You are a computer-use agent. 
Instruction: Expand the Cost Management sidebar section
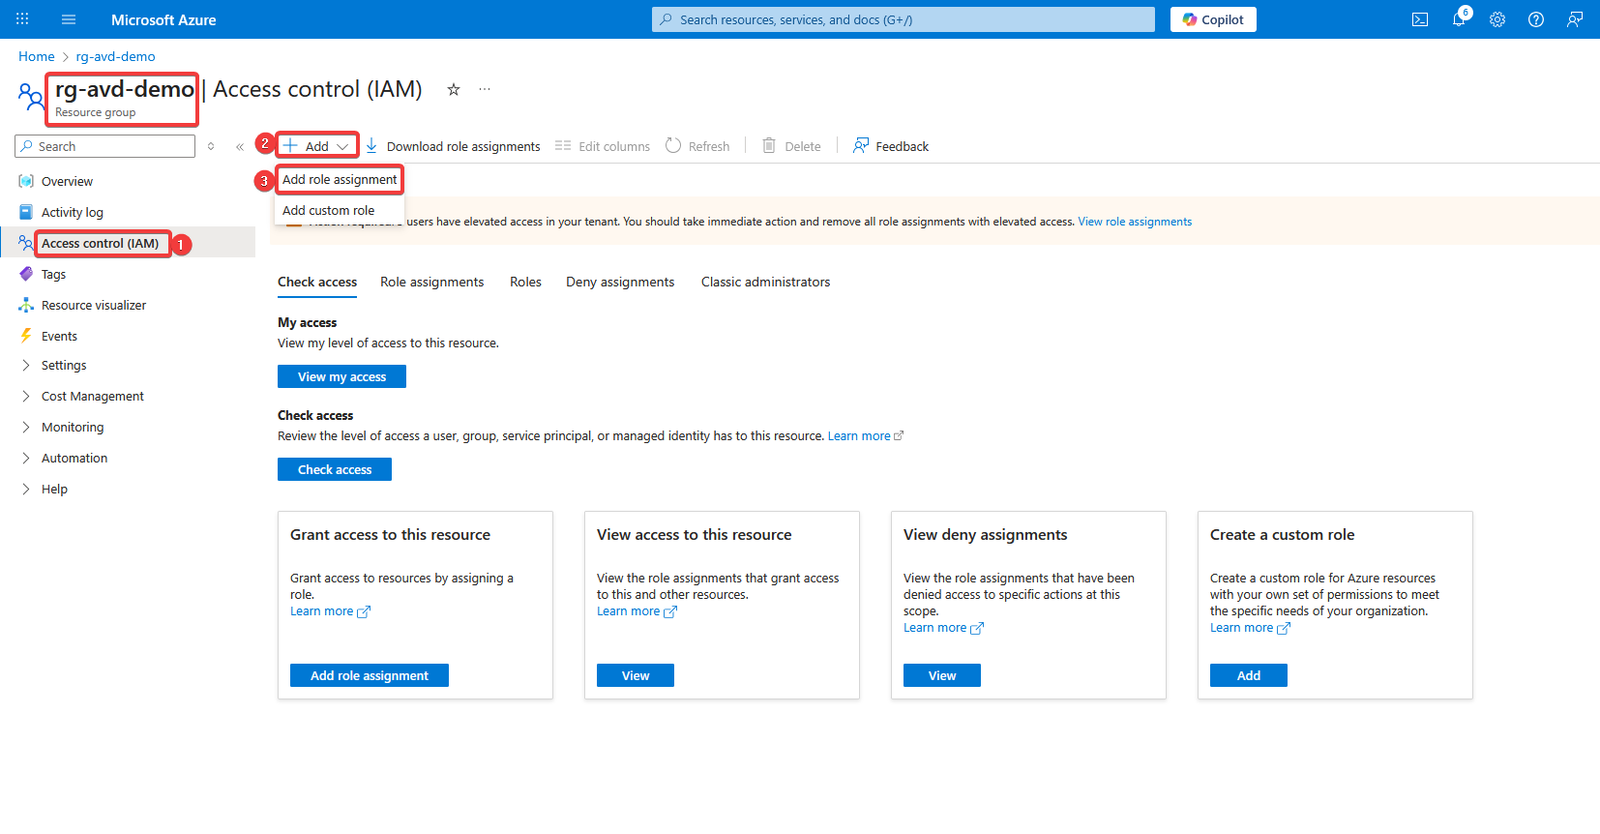point(92,397)
